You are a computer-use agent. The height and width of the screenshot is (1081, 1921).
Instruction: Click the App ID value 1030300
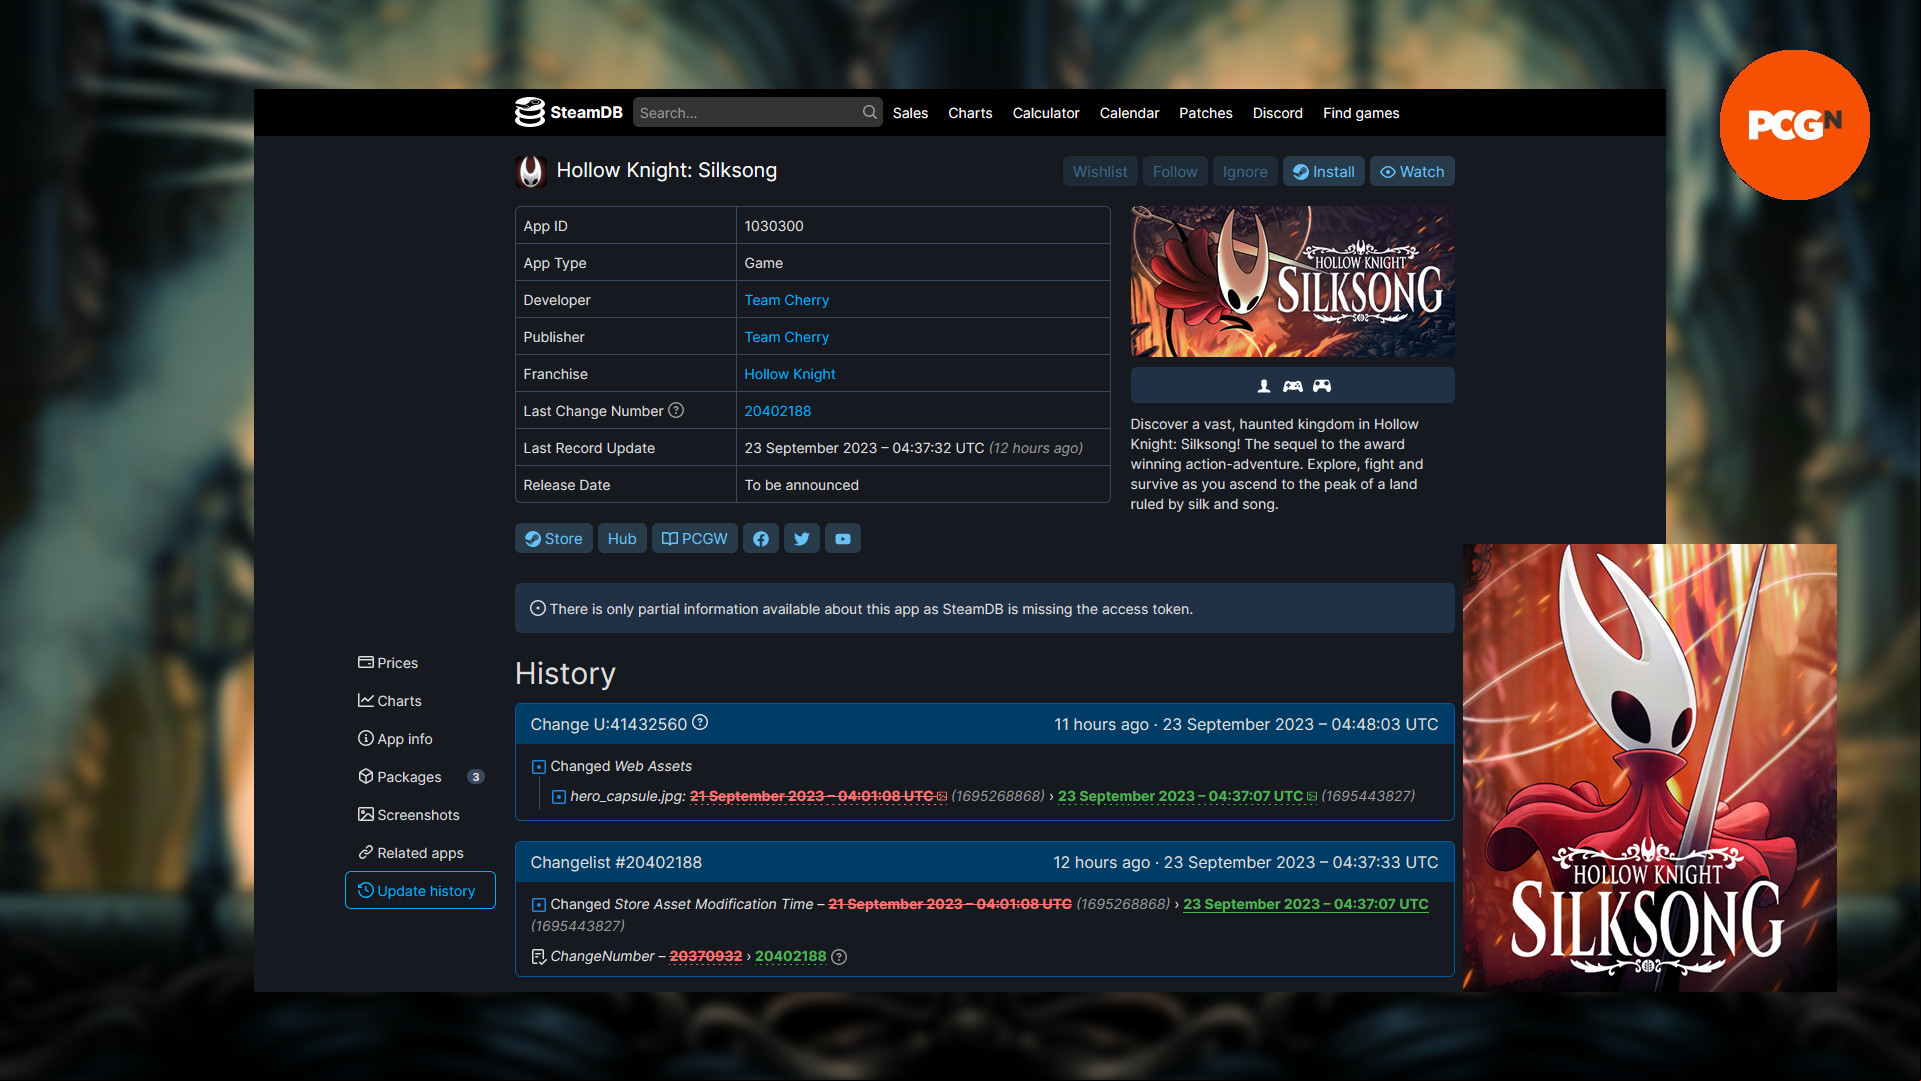tap(773, 226)
